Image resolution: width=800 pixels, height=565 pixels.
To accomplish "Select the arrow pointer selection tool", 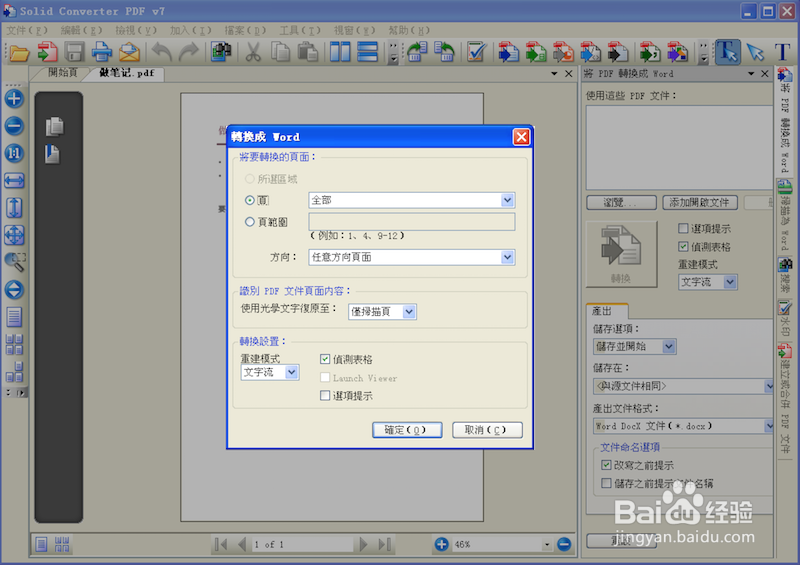I will pos(755,52).
